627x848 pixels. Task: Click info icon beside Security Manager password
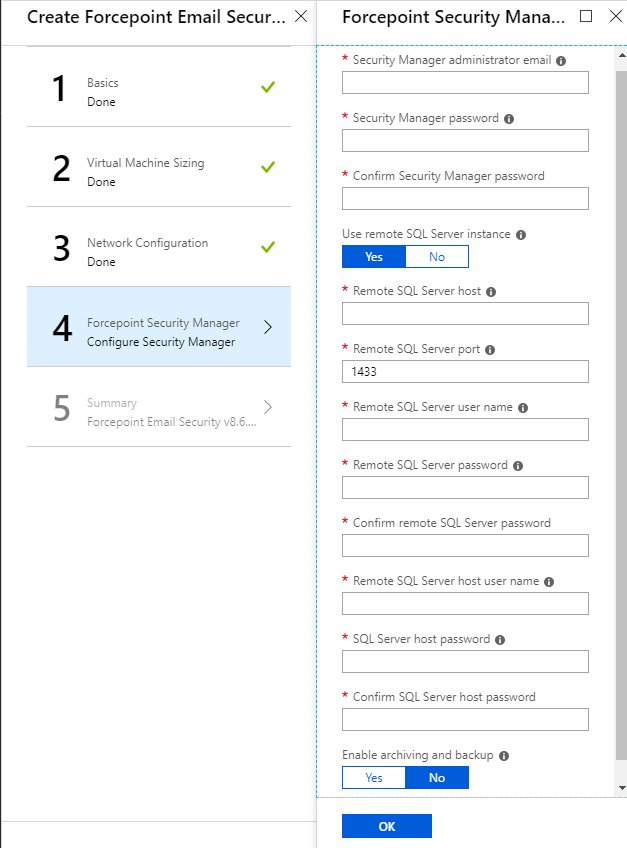(x=509, y=119)
